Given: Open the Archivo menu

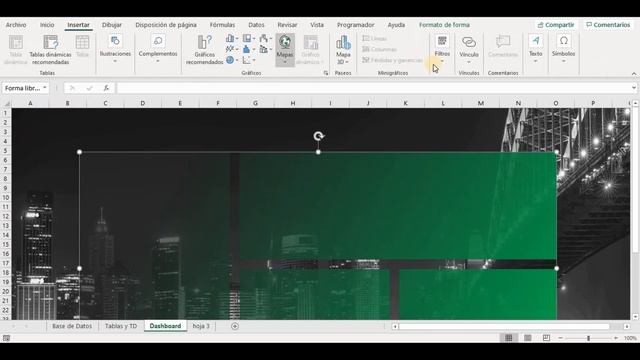Looking at the screenshot, I should click(x=16, y=25).
